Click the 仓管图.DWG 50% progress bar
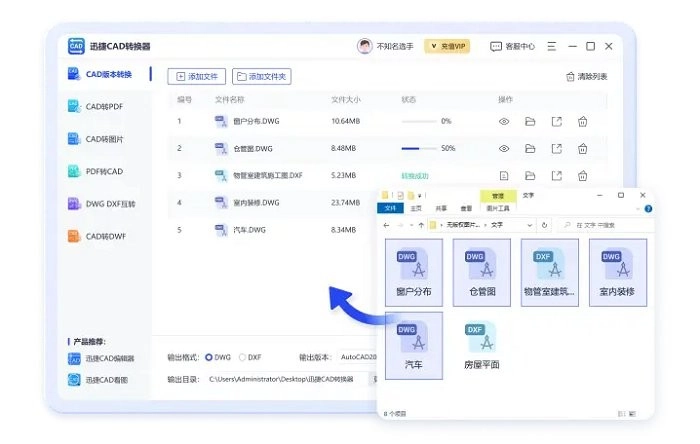This screenshot has width=700, height=444. click(x=418, y=149)
